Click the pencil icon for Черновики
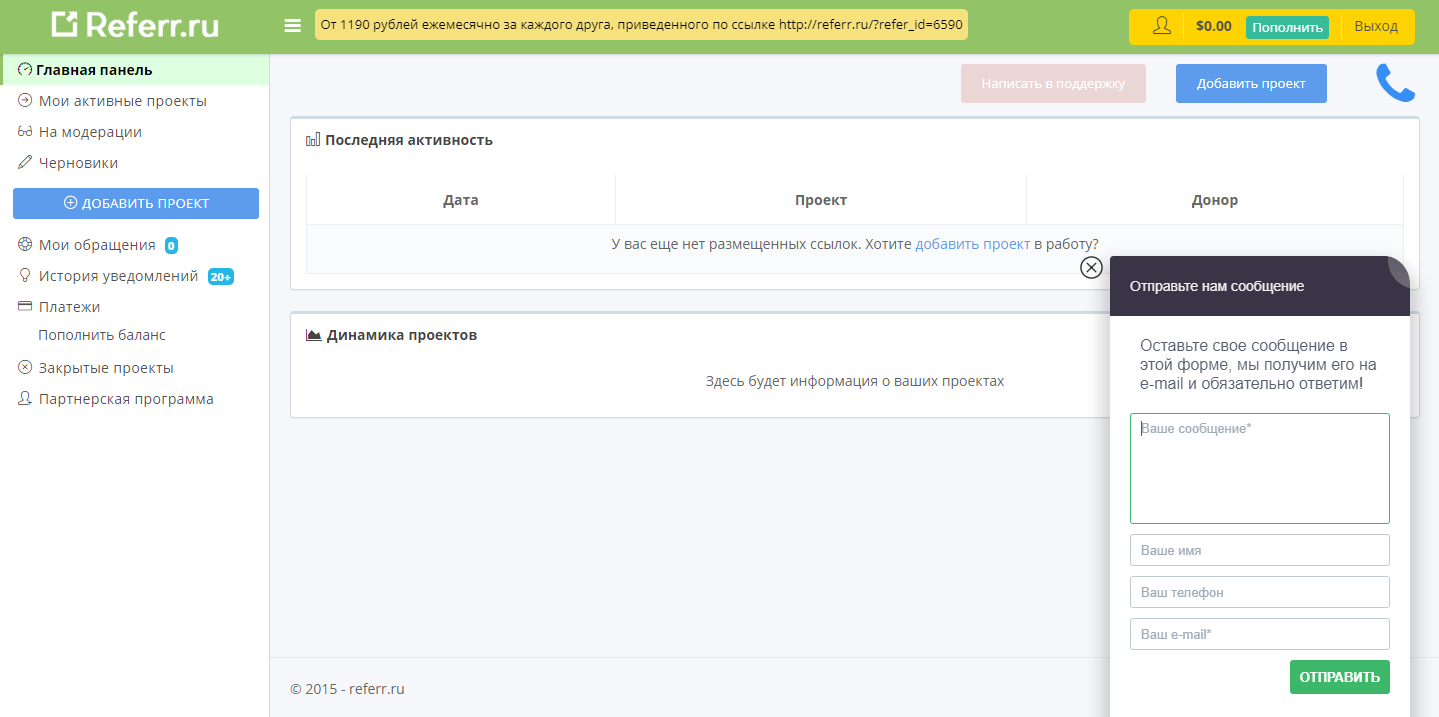 pyautogui.click(x=25, y=163)
